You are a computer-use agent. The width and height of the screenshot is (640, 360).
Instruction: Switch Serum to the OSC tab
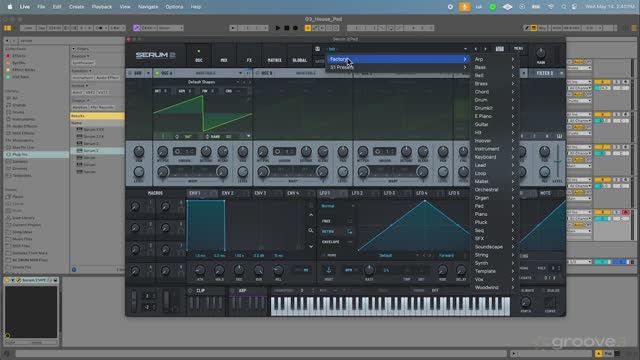tap(199, 57)
